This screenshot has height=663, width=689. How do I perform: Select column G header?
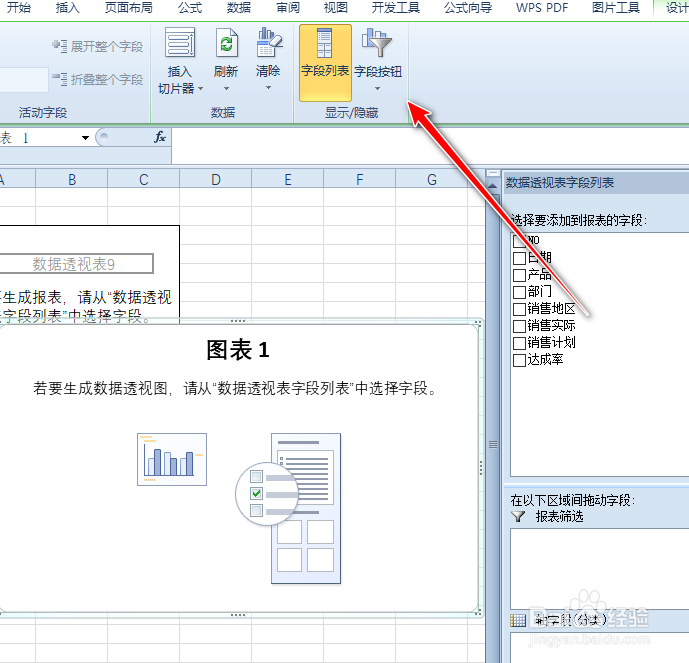click(432, 179)
